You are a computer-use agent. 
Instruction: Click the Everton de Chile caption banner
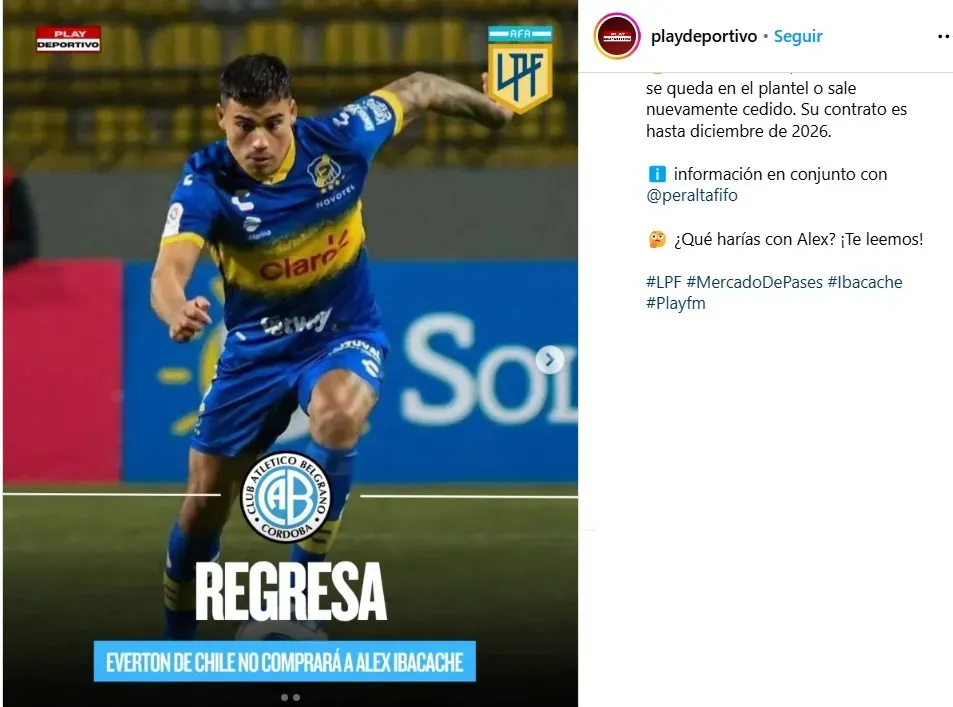pos(284,661)
